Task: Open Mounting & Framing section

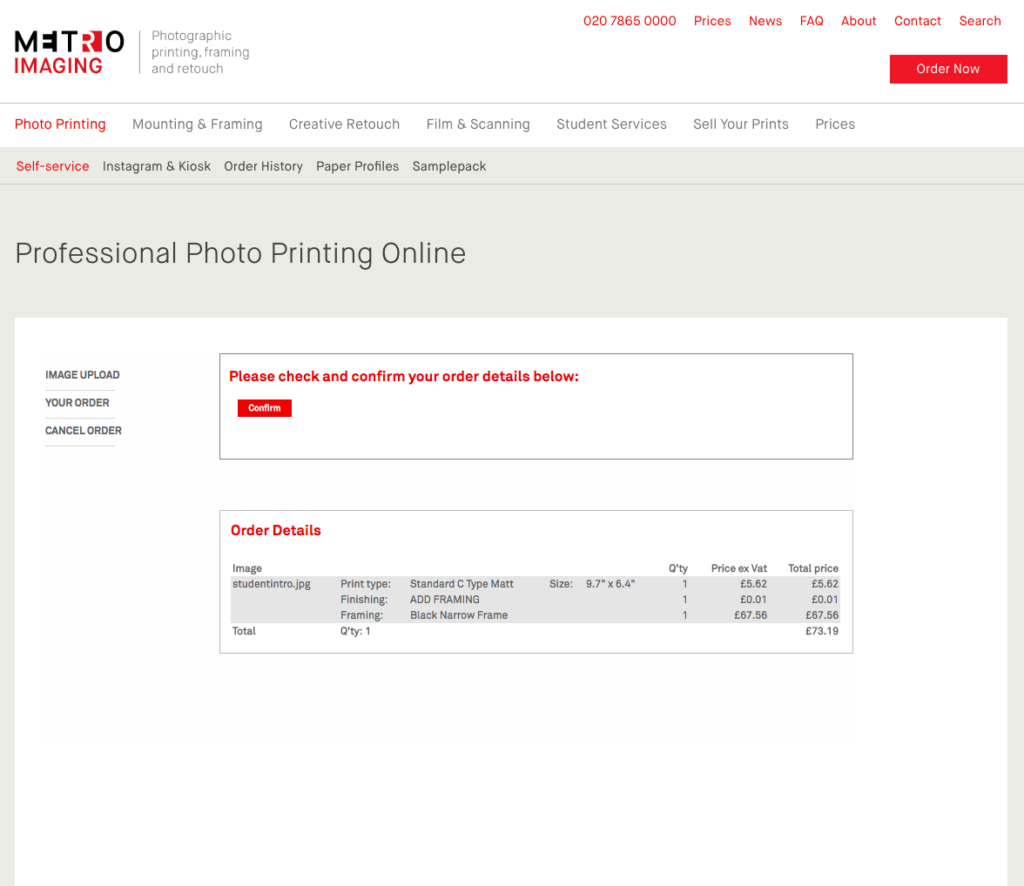Action: click(x=197, y=124)
